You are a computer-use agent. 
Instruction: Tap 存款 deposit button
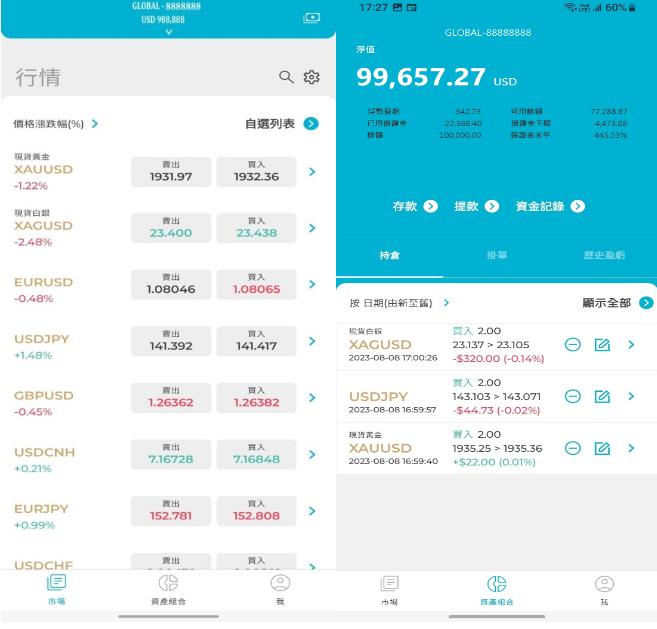[x=415, y=206]
